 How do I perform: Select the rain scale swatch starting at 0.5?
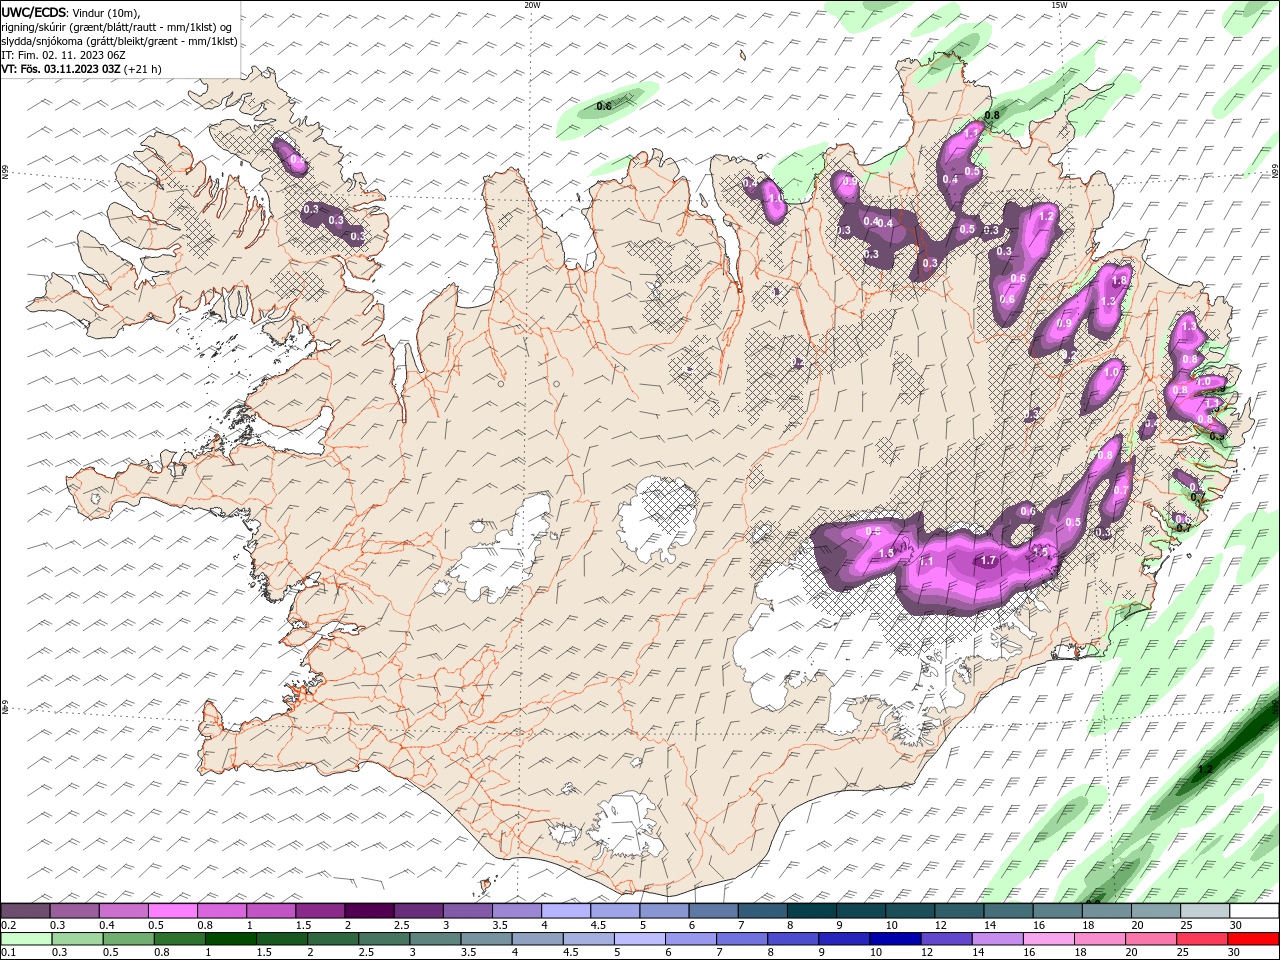tap(128, 939)
